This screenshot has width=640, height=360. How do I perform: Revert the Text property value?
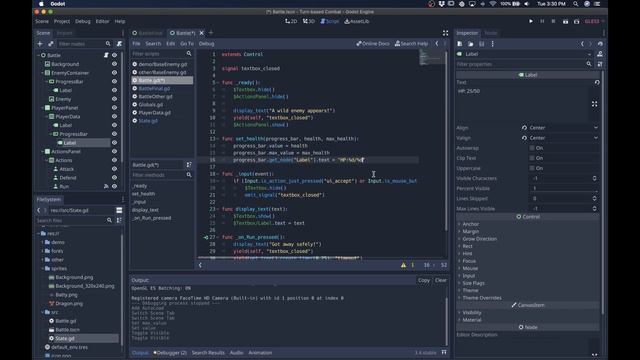[x=597, y=82]
